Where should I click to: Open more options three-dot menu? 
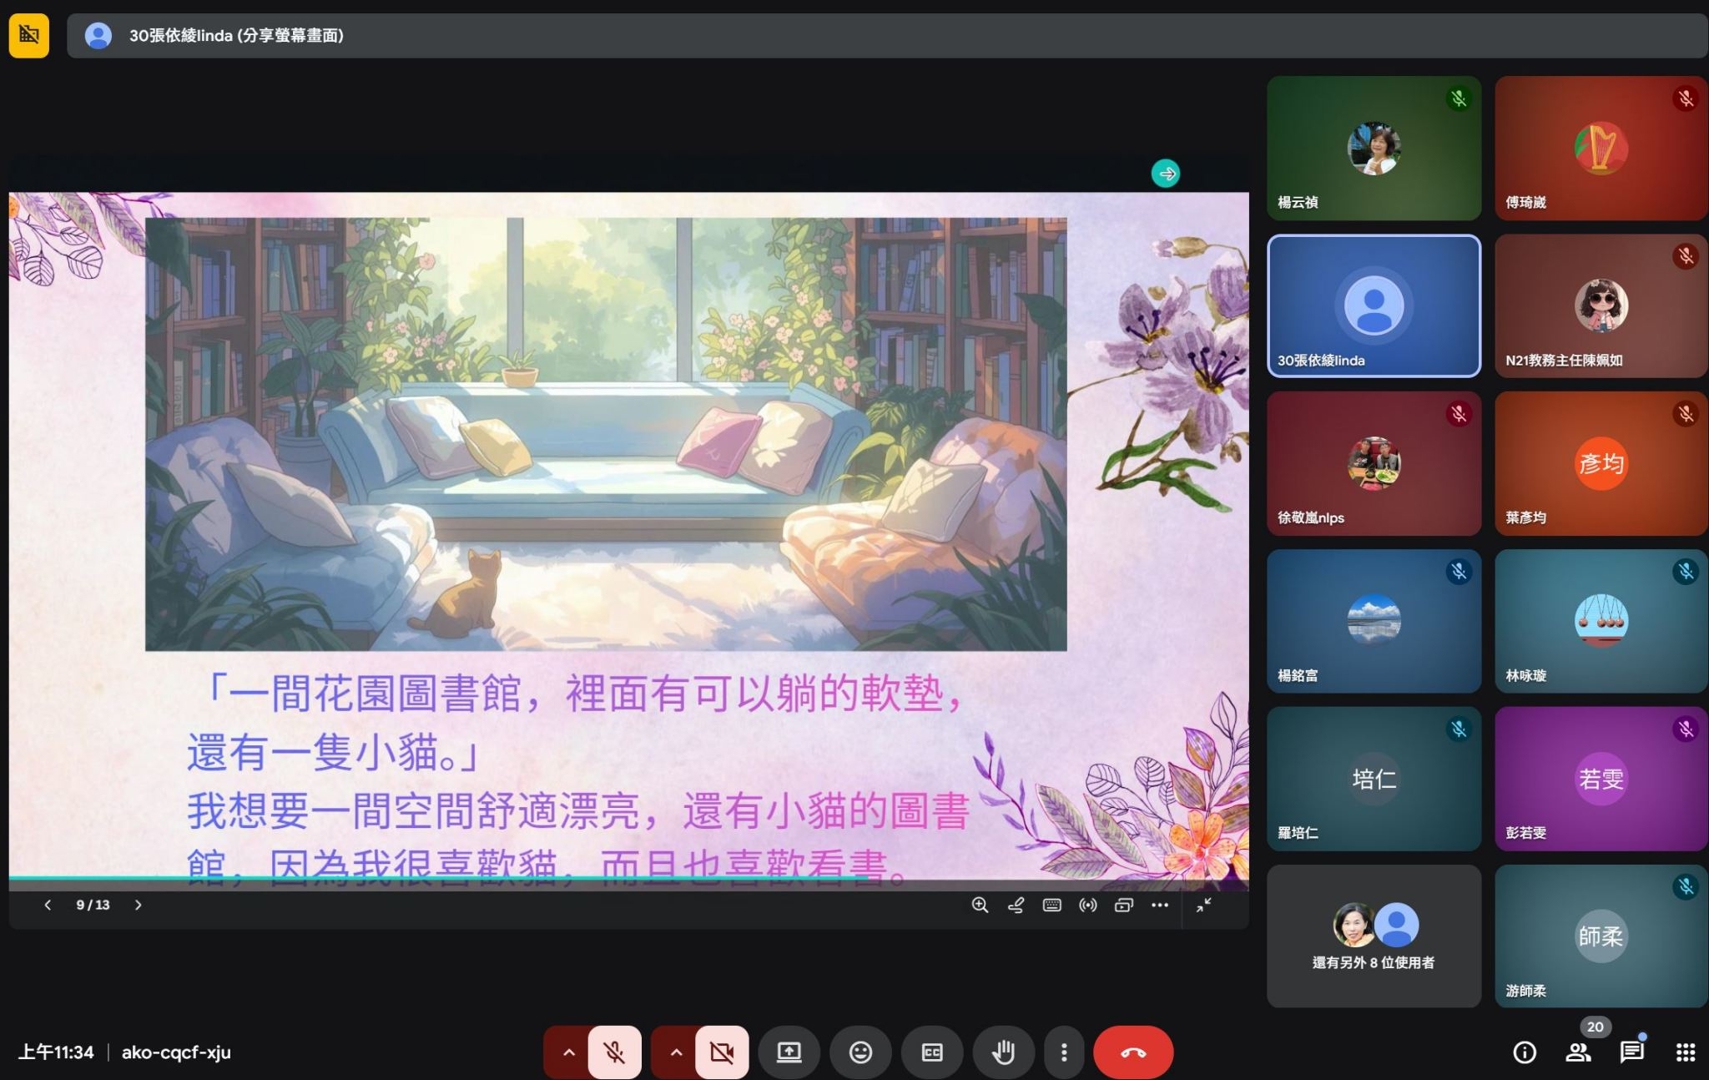pos(1063,1052)
